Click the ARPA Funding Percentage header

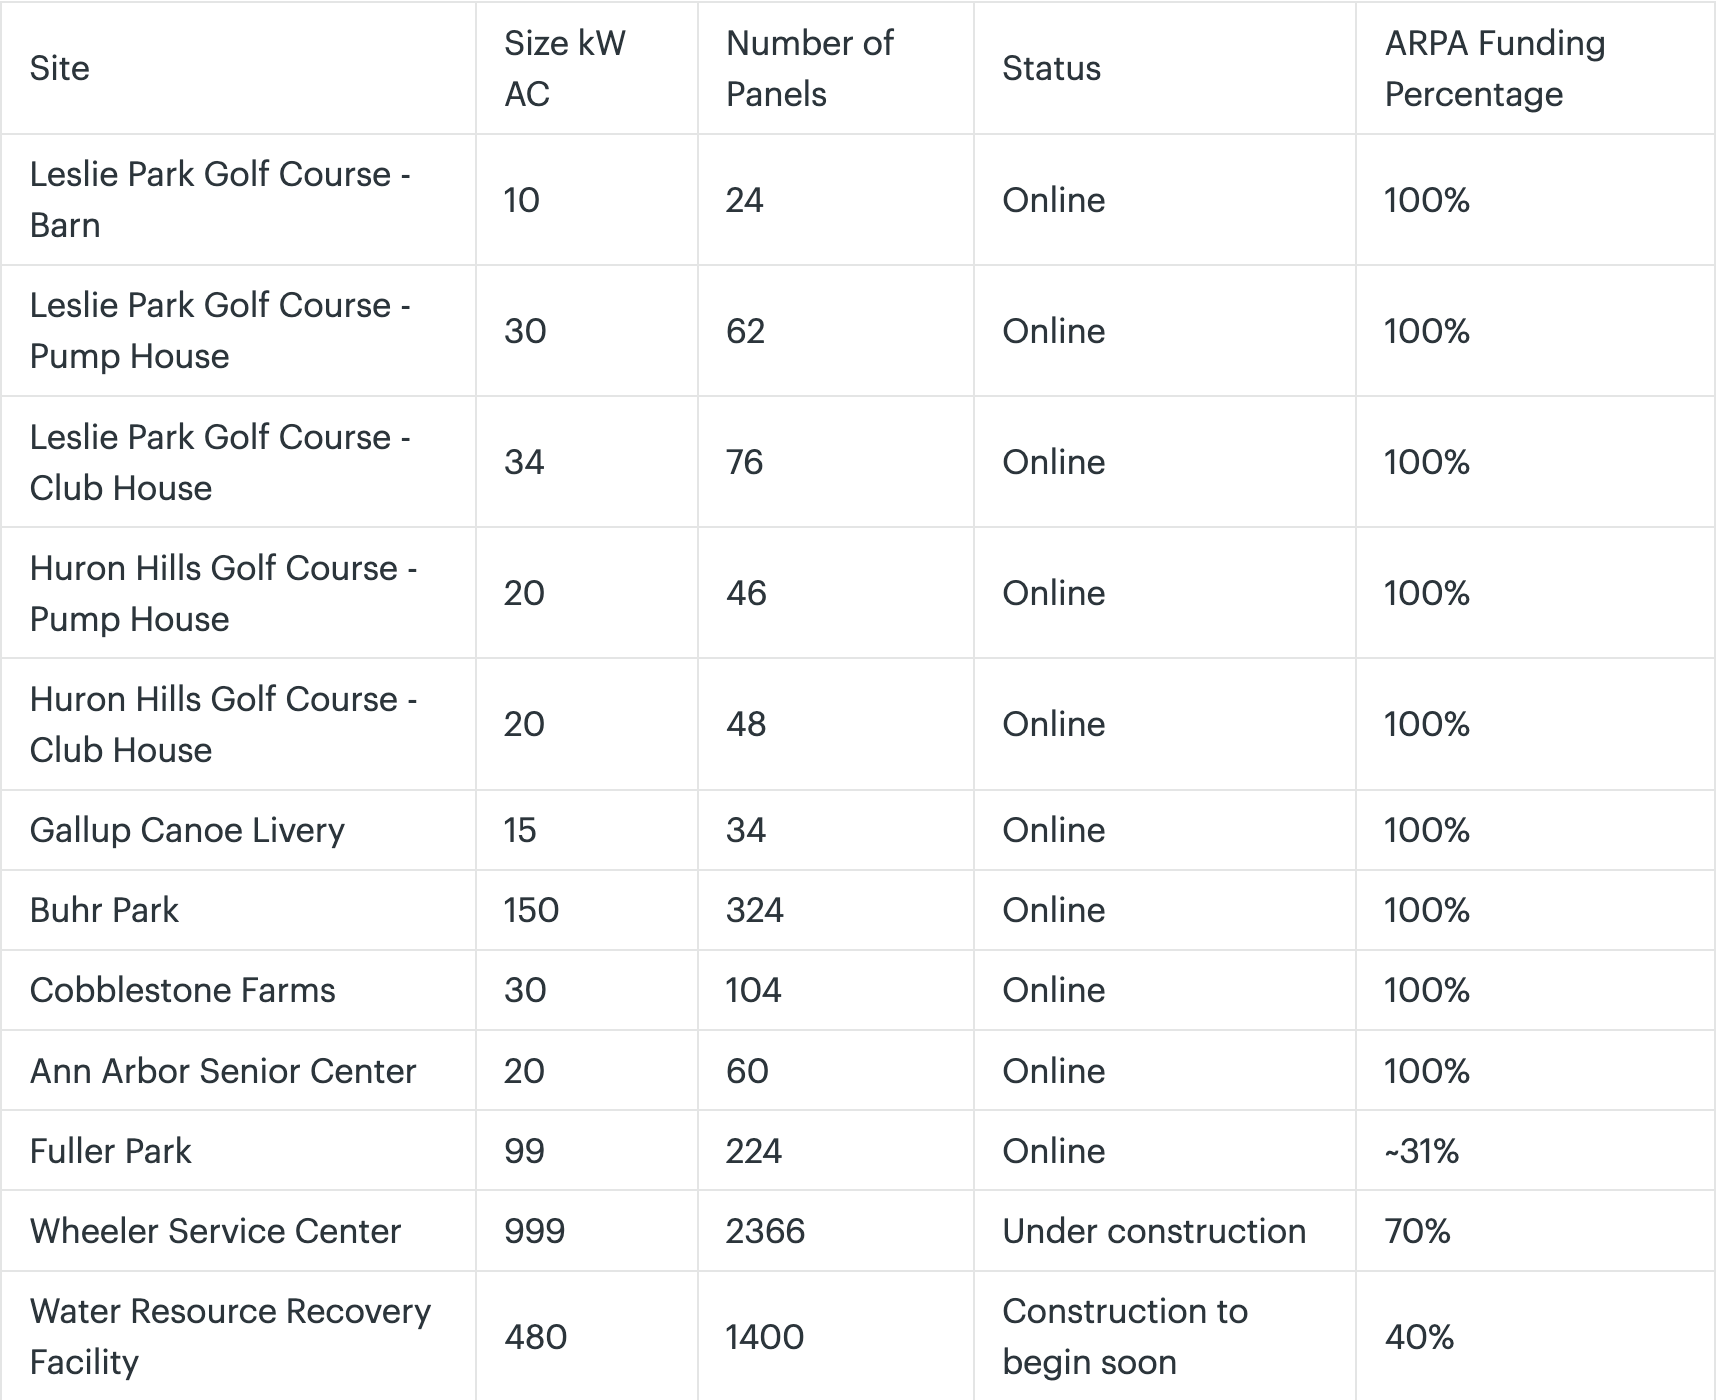click(x=1536, y=68)
